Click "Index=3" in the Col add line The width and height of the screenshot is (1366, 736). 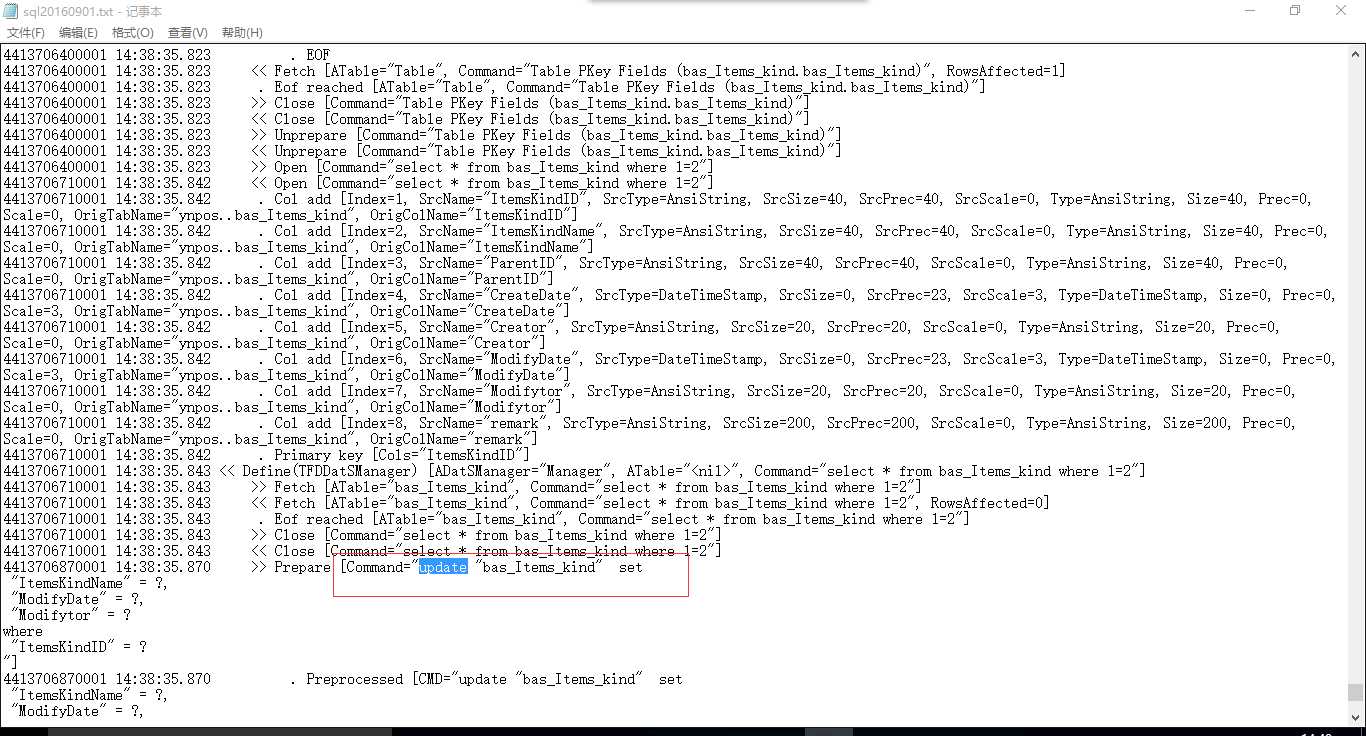(x=378, y=263)
